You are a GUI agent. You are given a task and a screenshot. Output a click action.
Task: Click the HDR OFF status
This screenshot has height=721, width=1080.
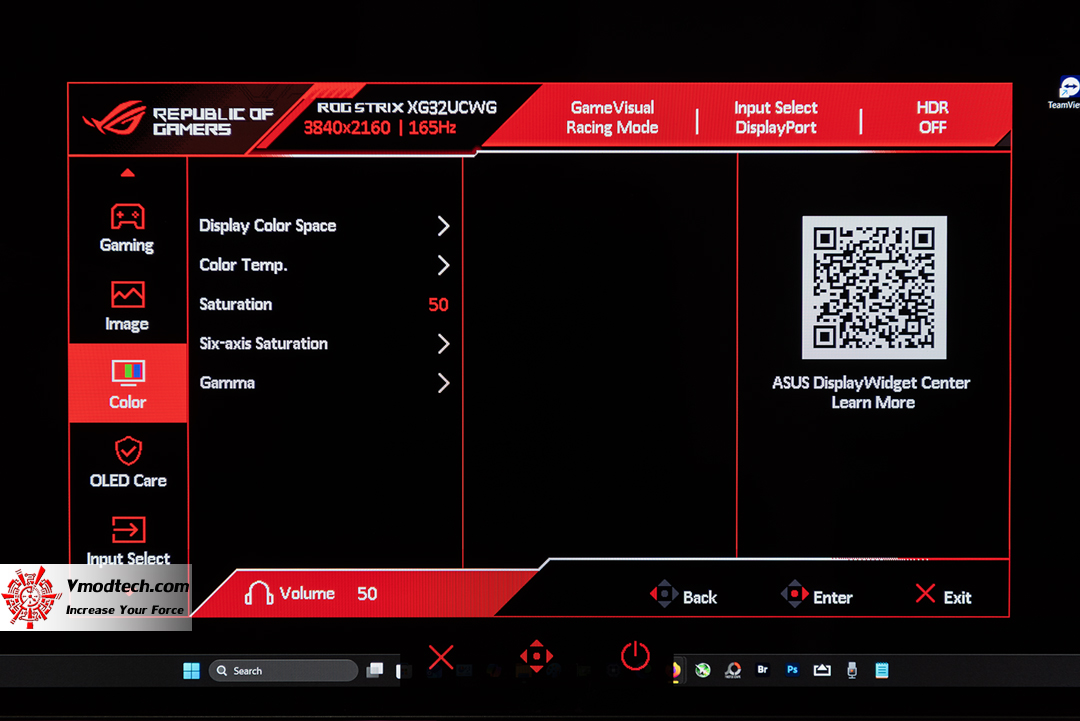[x=933, y=117]
